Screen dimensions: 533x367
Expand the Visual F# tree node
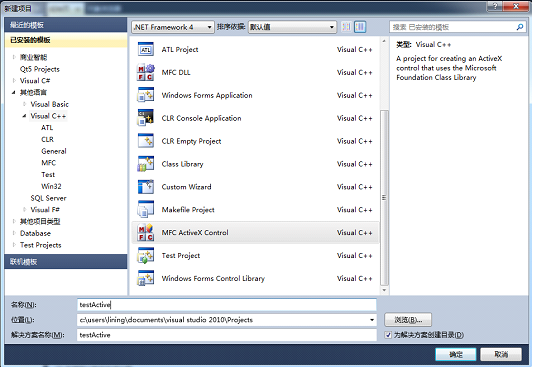24,209
